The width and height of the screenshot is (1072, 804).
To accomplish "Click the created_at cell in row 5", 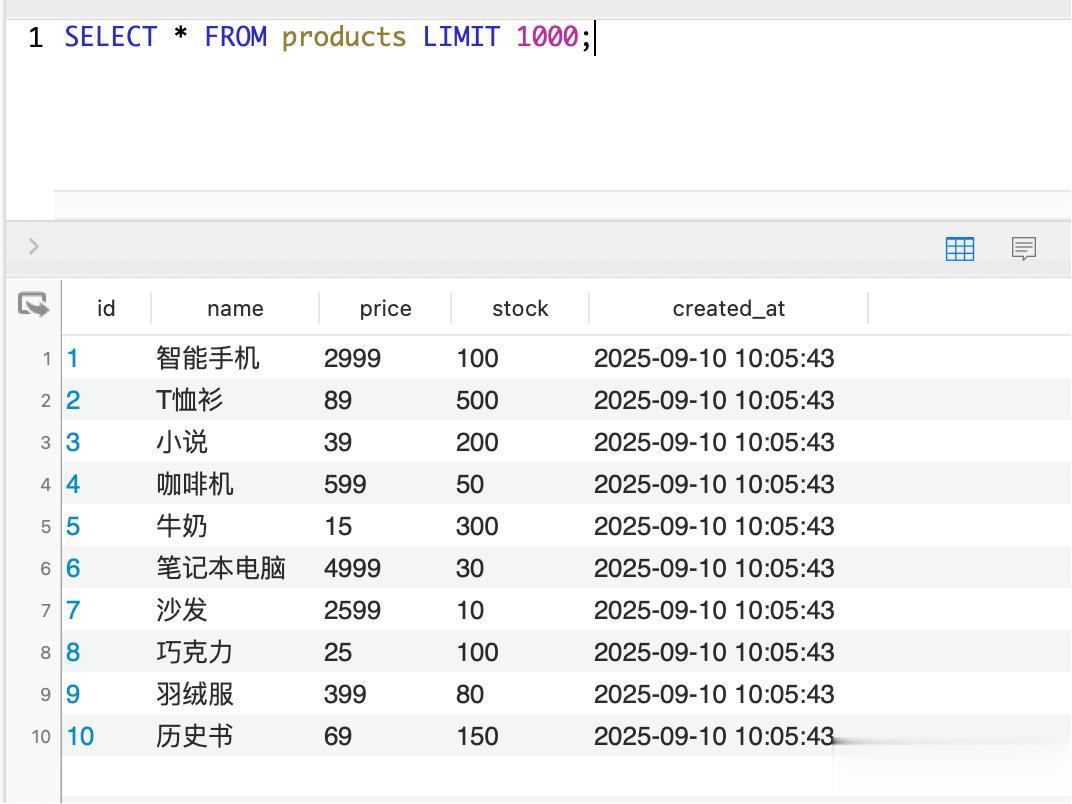I will [713, 527].
